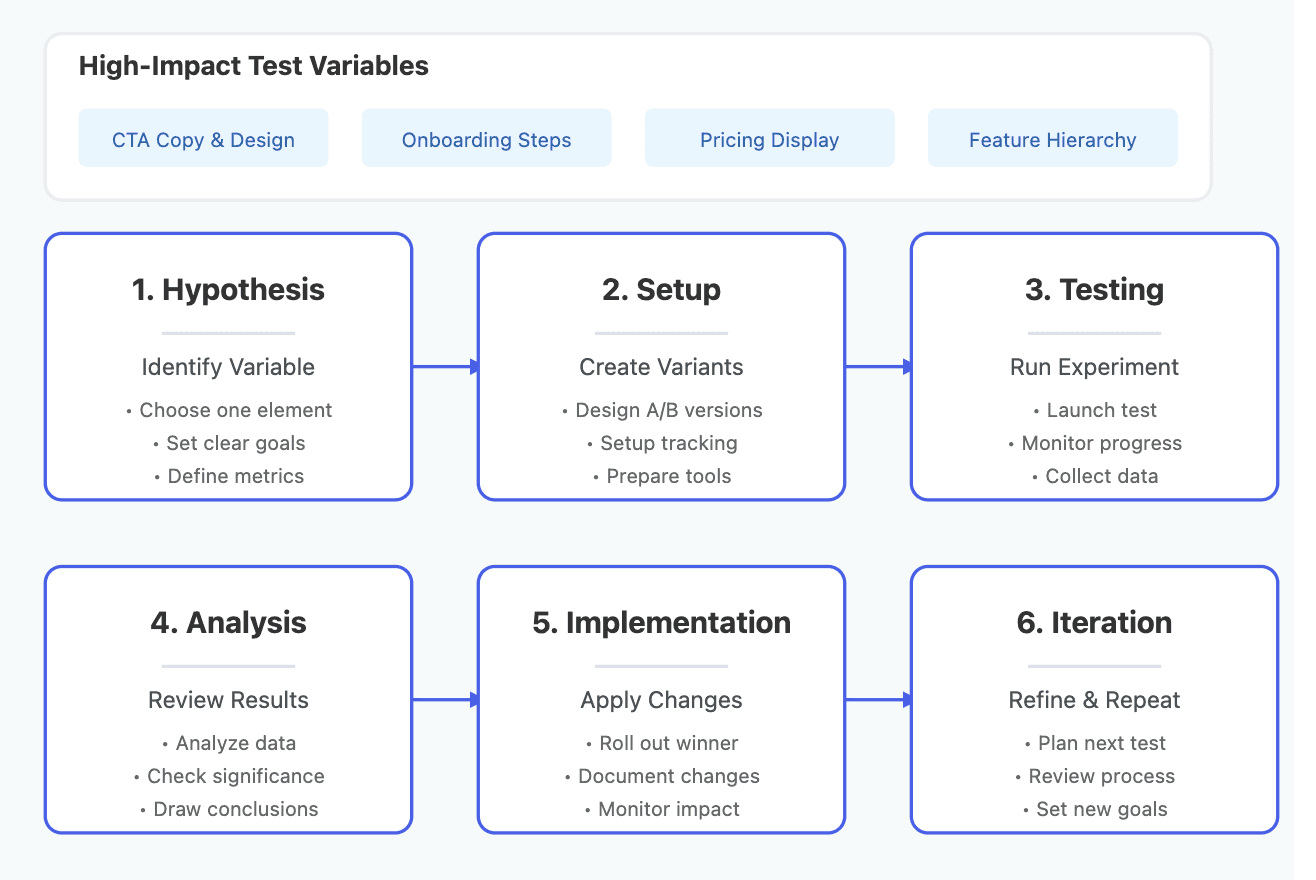Click the 5. Implementation card title

(x=661, y=623)
